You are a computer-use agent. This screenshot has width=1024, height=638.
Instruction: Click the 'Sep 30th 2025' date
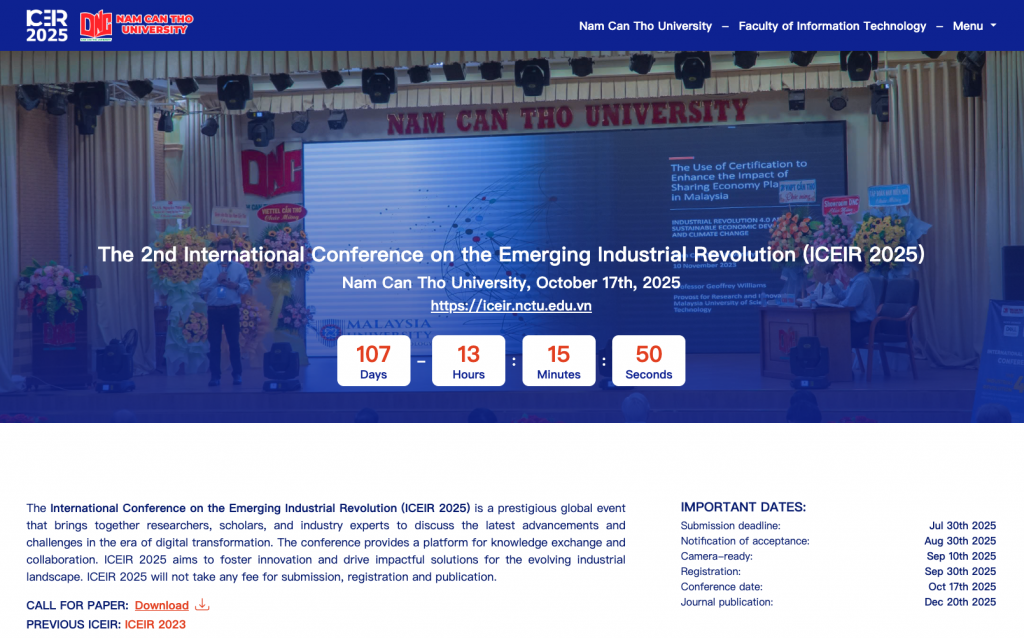point(961,571)
